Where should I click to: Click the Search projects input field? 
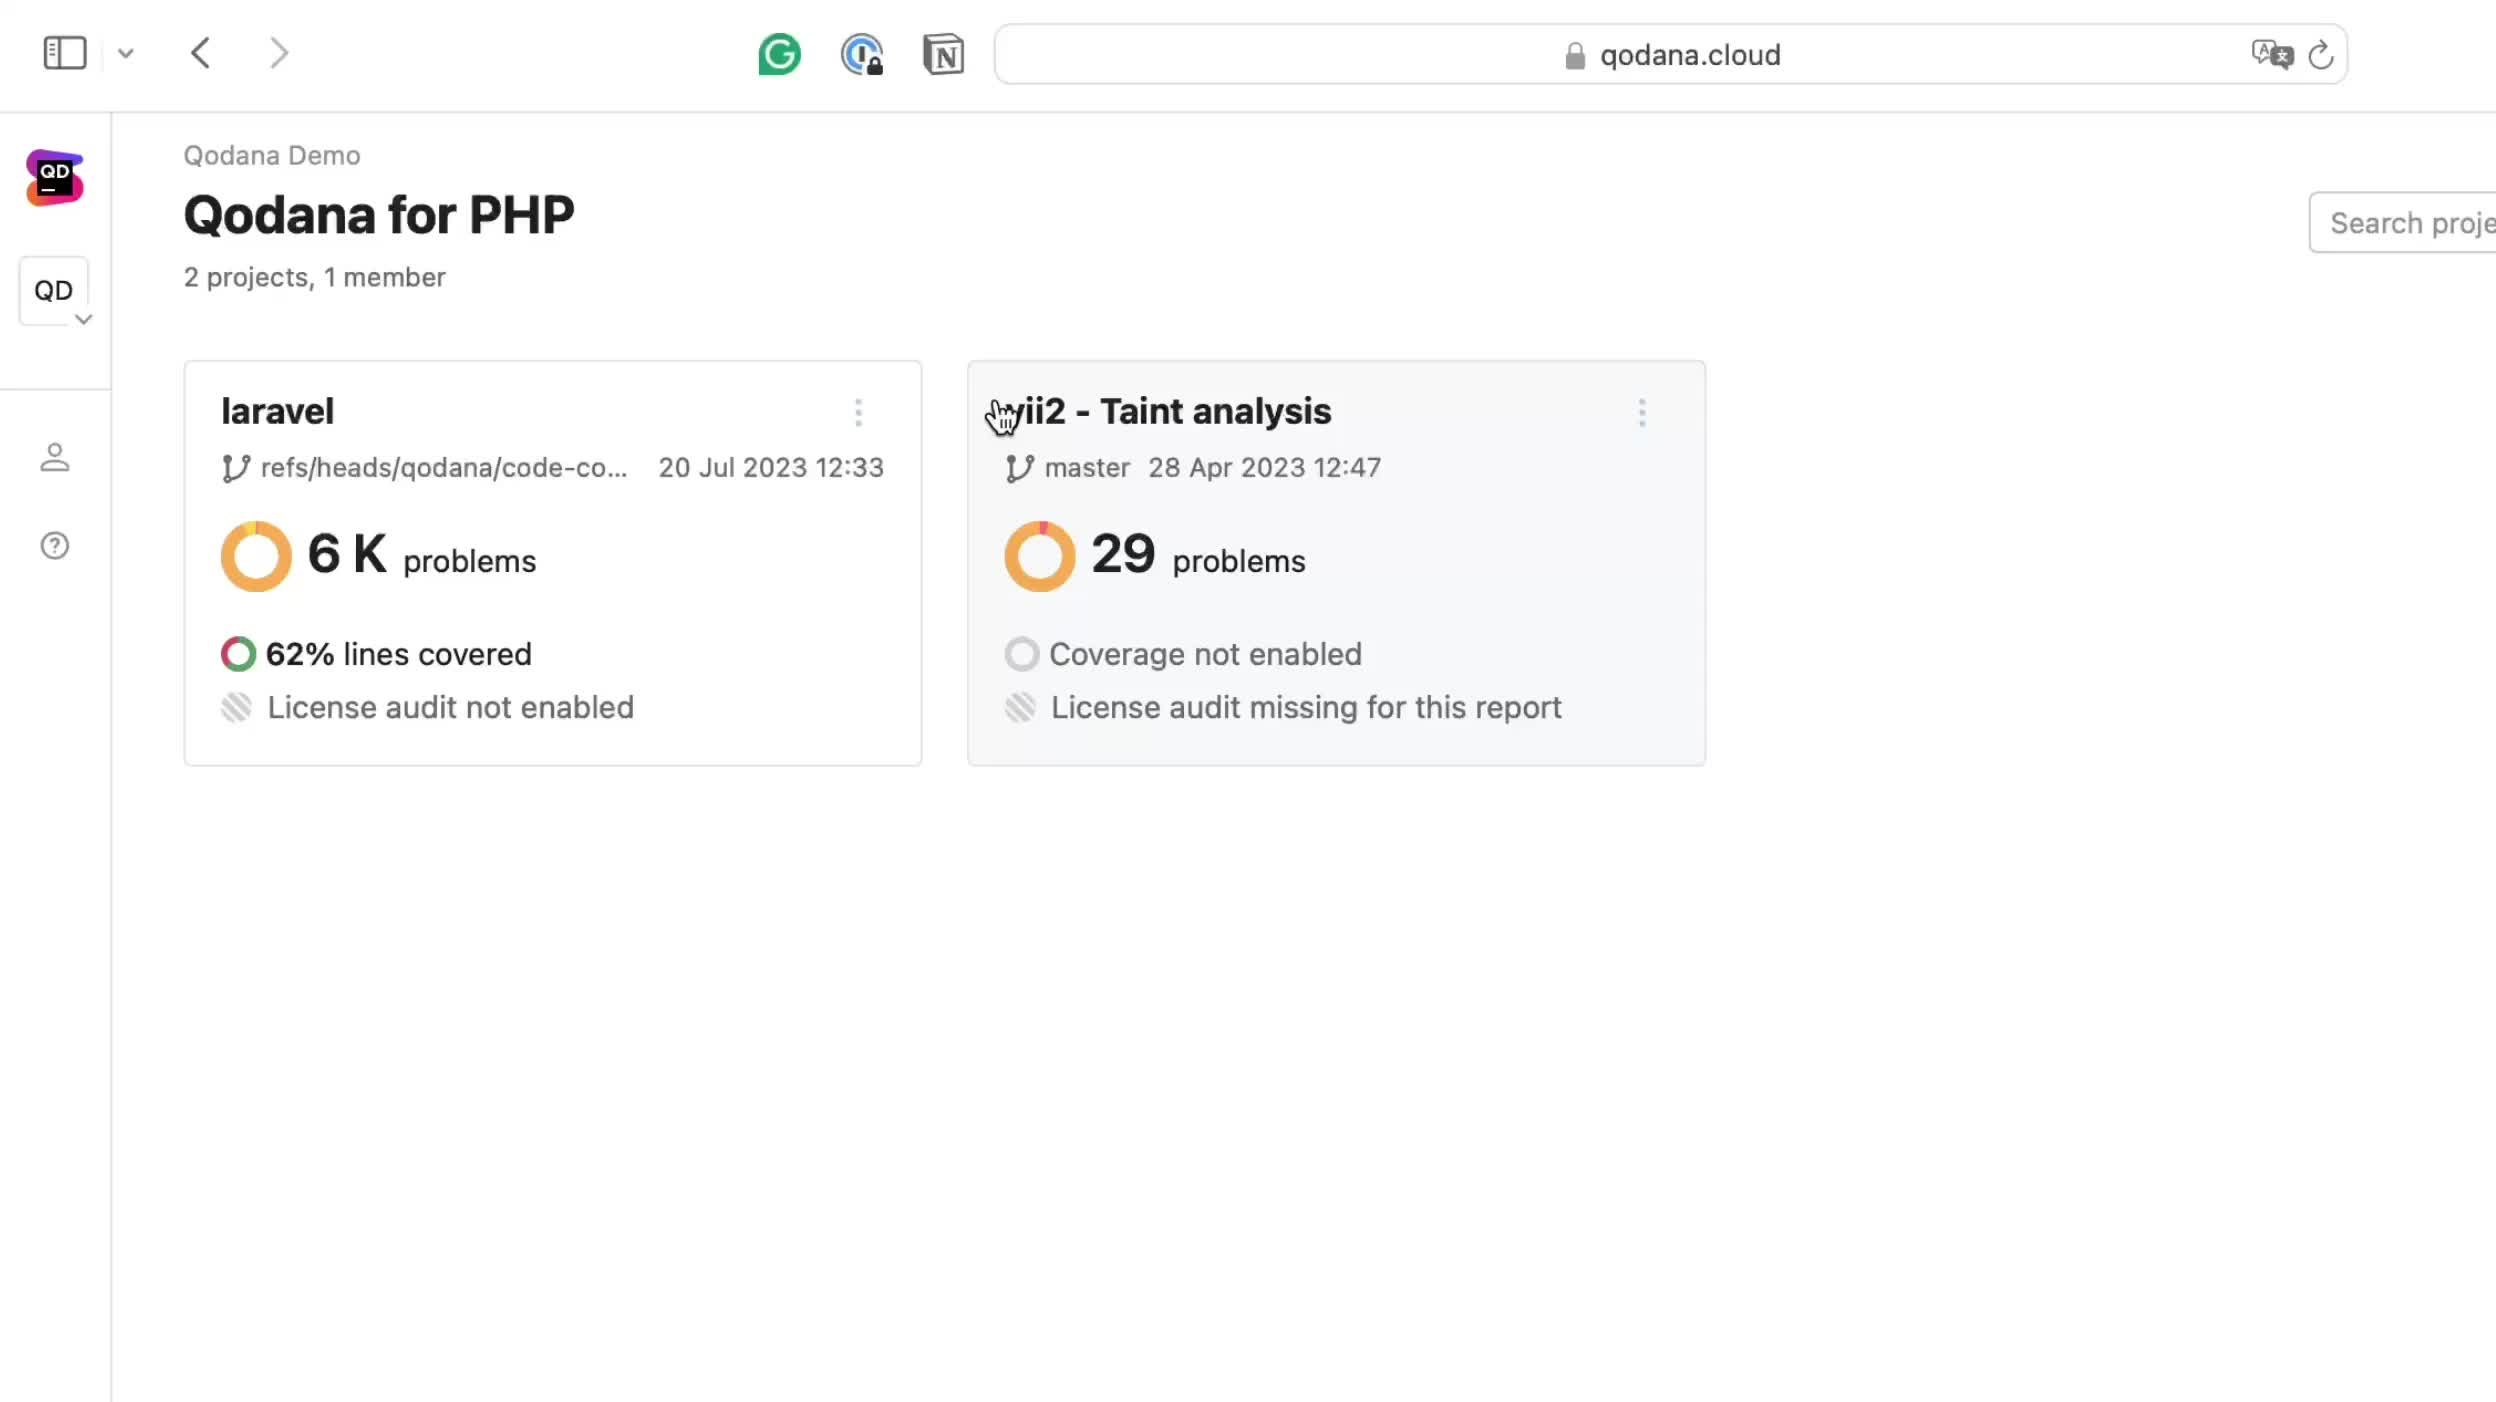(2410, 223)
